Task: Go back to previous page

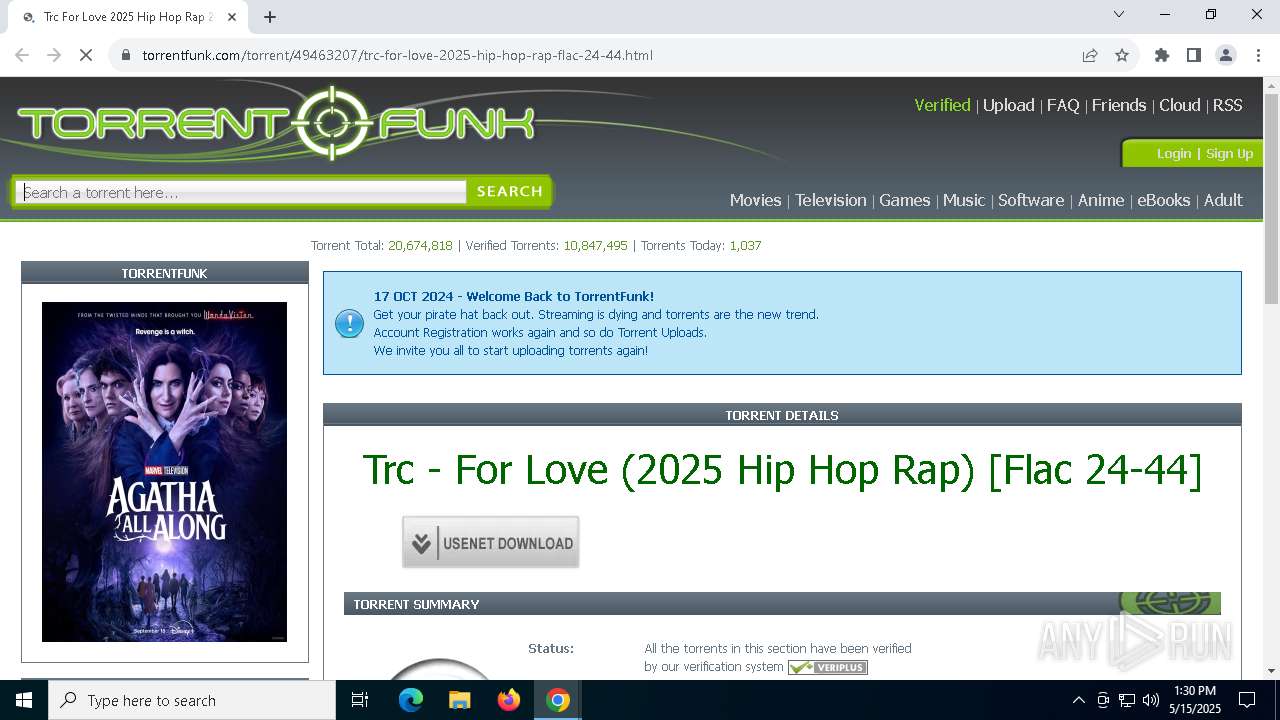Action: 22,55
